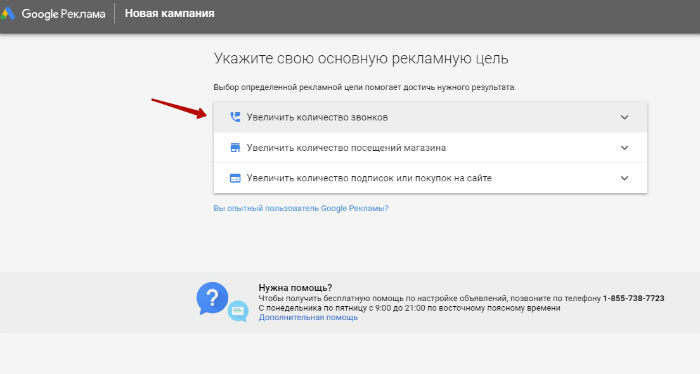Screen dimensions: 700x374
Task: Click the 'С понедельника по пятницу' hours line
Action: (x=409, y=308)
